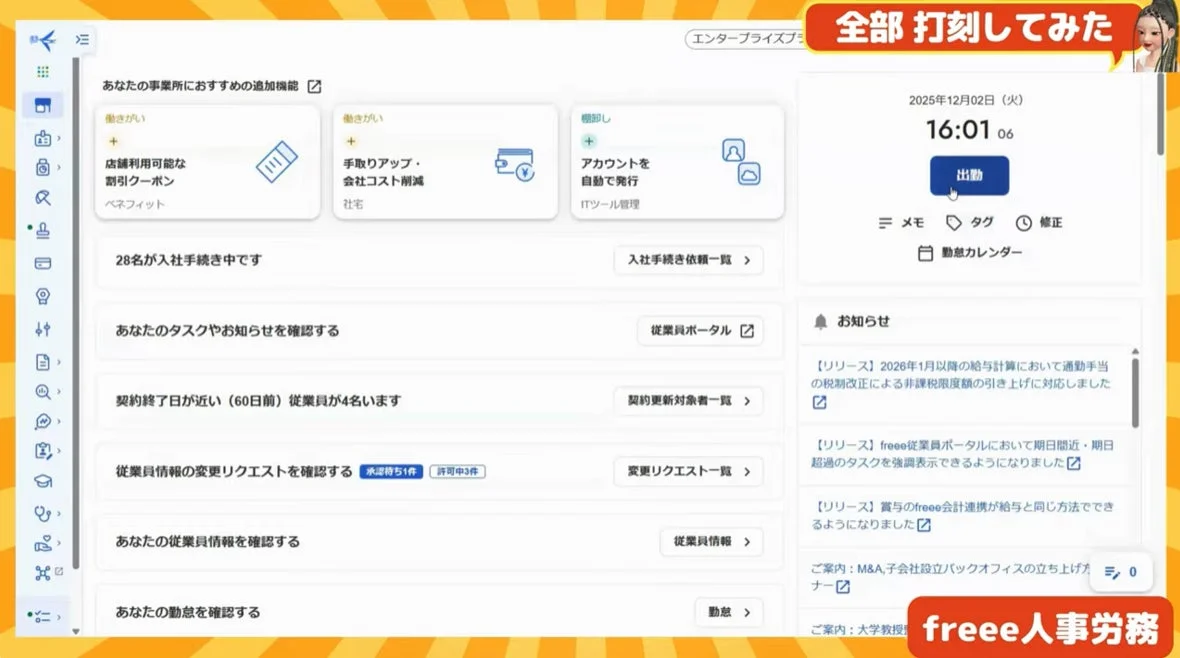Click the bell icon beside お知らせ
1180x658 pixels.
pyautogui.click(x=822, y=320)
